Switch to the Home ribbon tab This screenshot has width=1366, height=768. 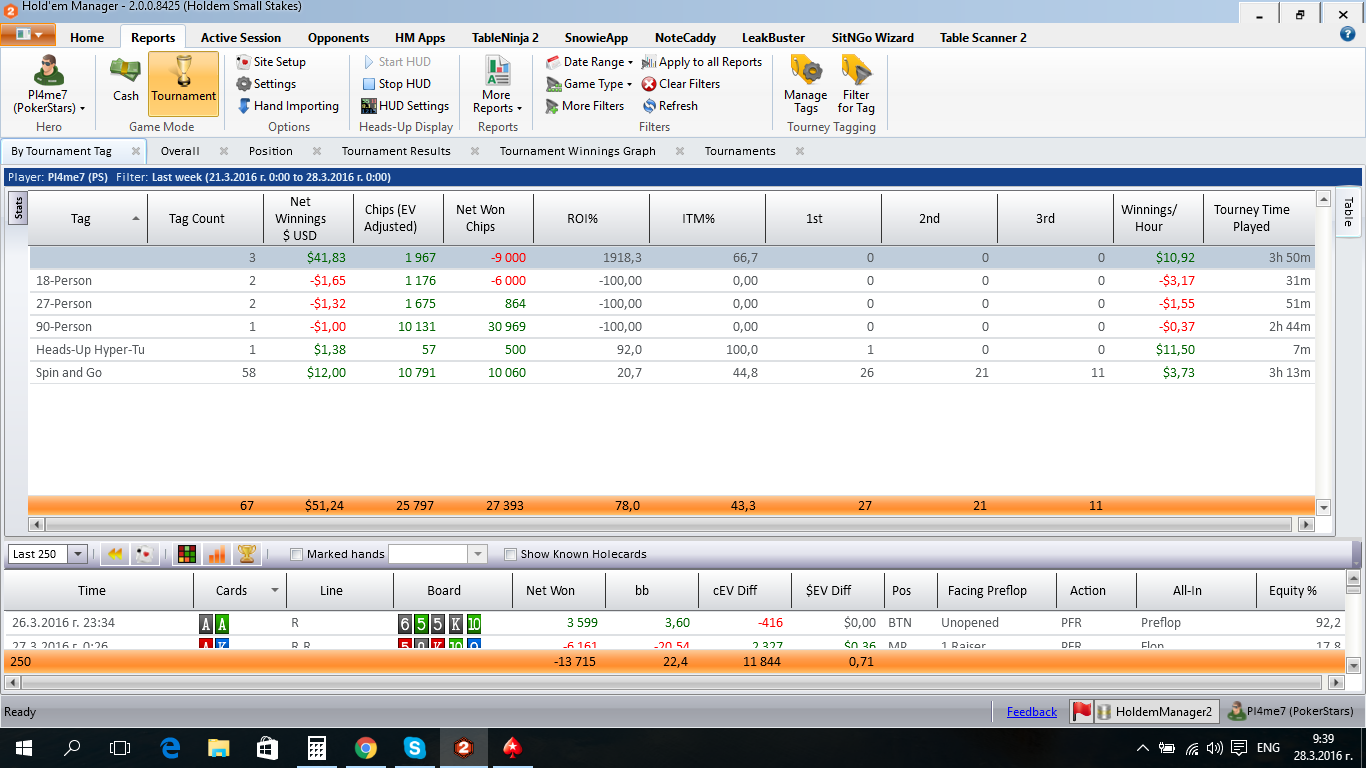click(x=87, y=38)
